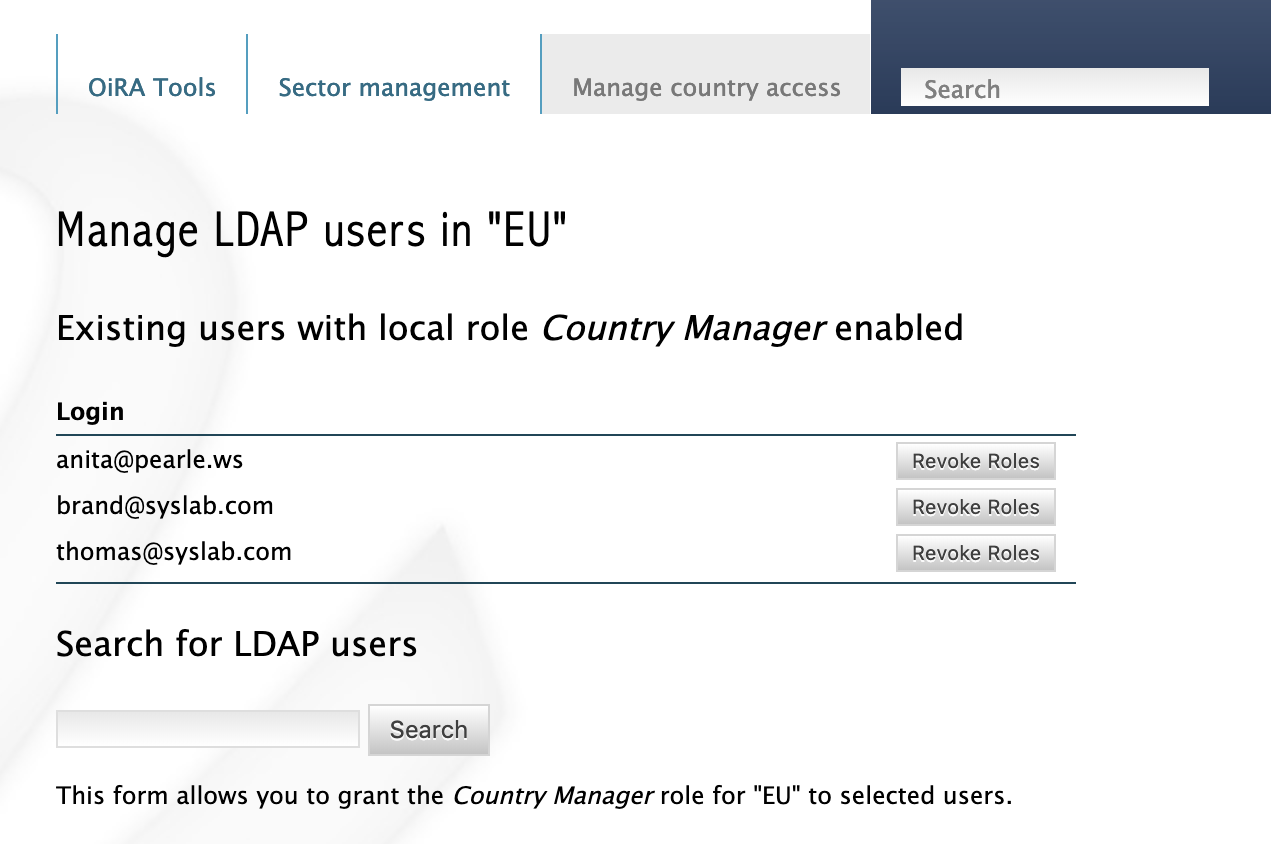Open the OiRA Tools tab

click(152, 88)
